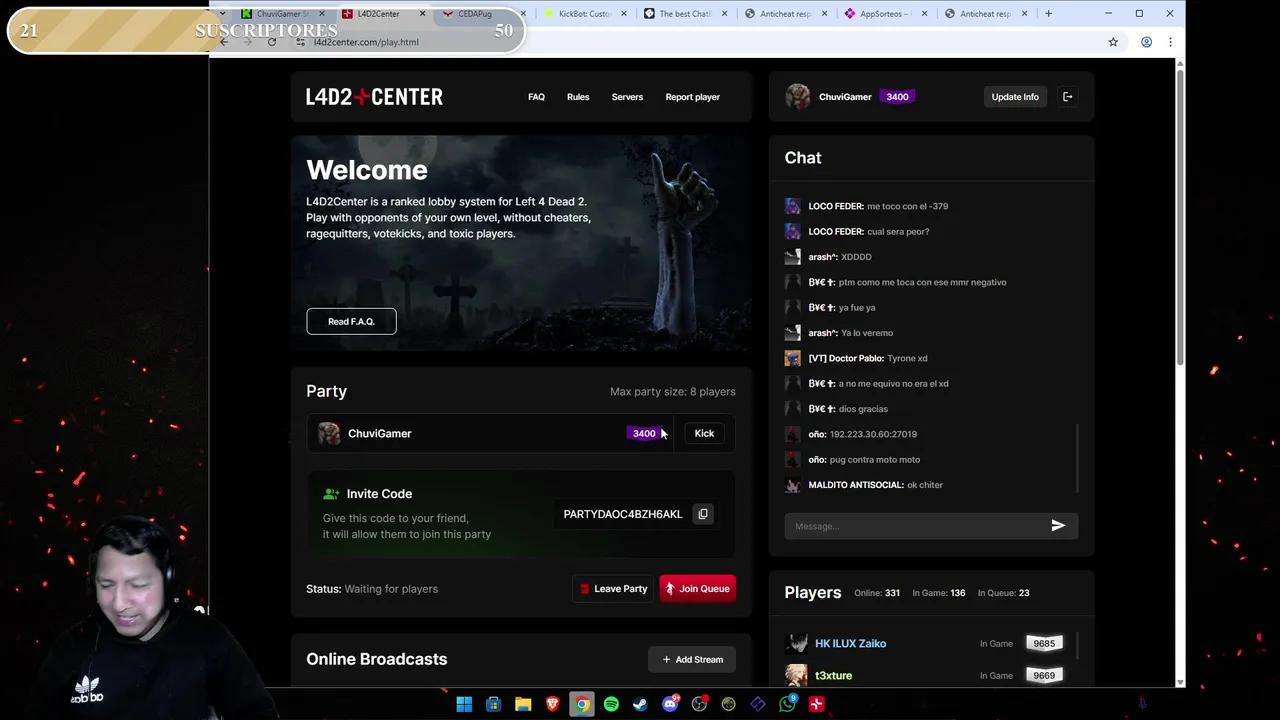
Task: Click the 3400 rating badge in the header
Action: (x=897, y=97)
